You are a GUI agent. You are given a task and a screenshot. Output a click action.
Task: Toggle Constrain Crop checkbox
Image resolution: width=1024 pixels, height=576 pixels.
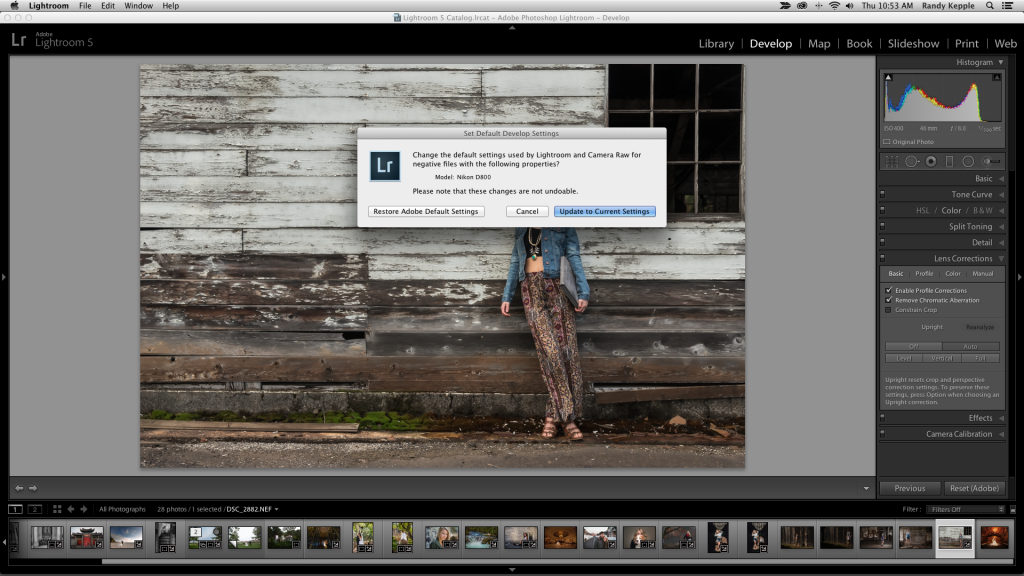tap(888, 310)
